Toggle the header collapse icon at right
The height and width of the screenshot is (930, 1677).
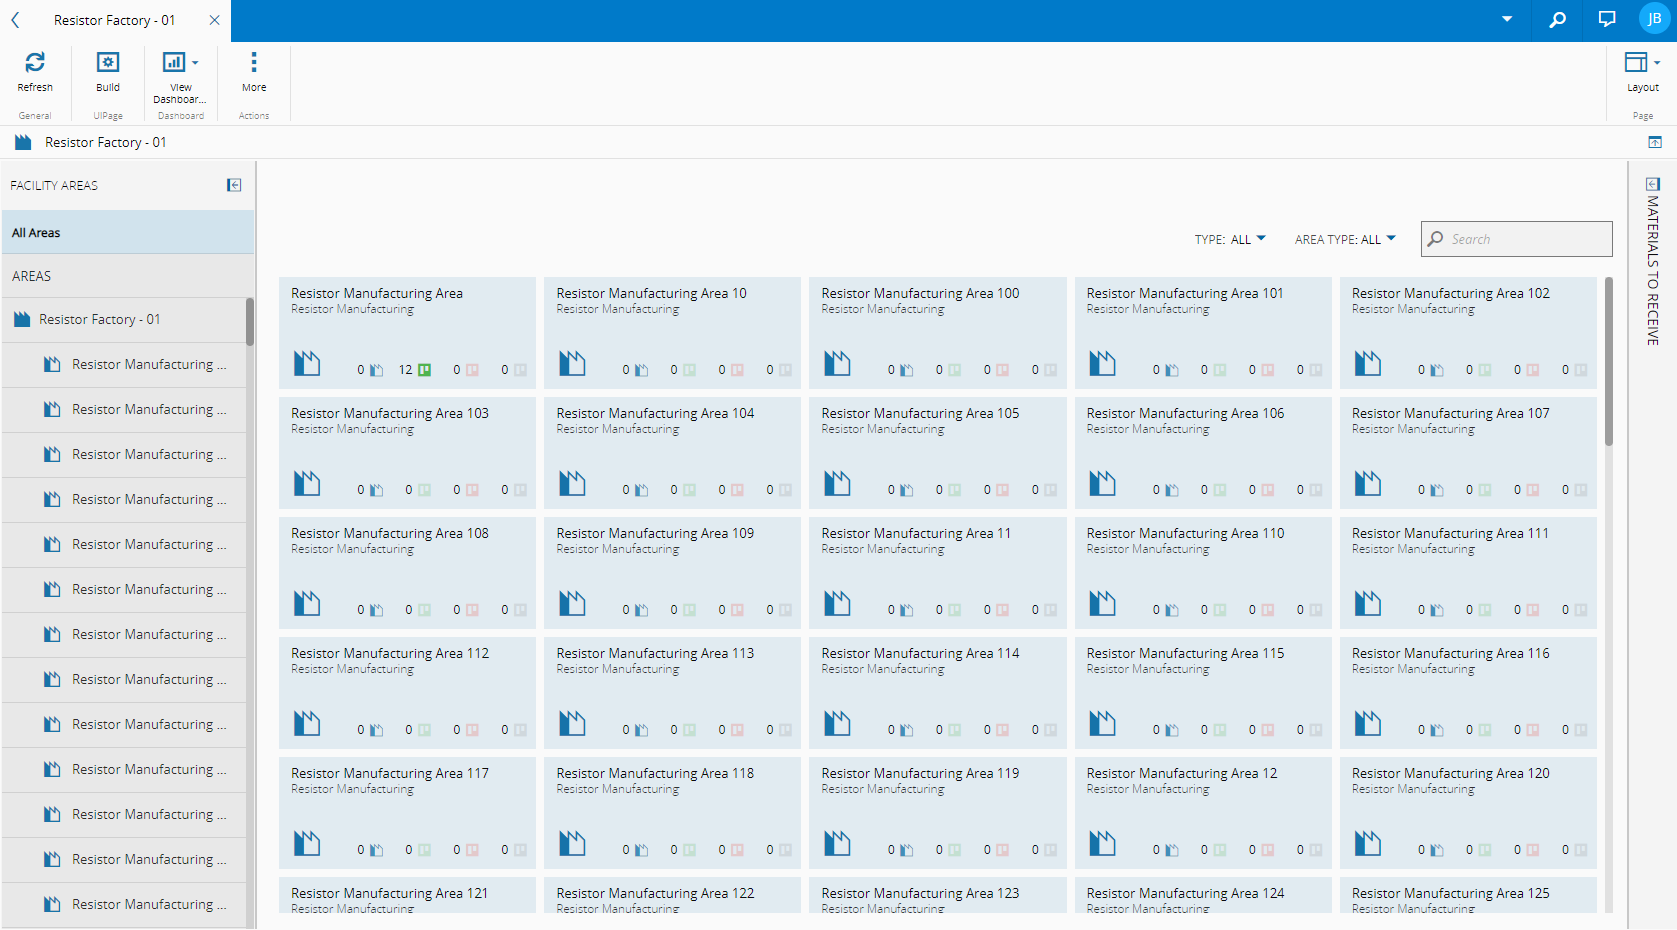click(1655, 143)
